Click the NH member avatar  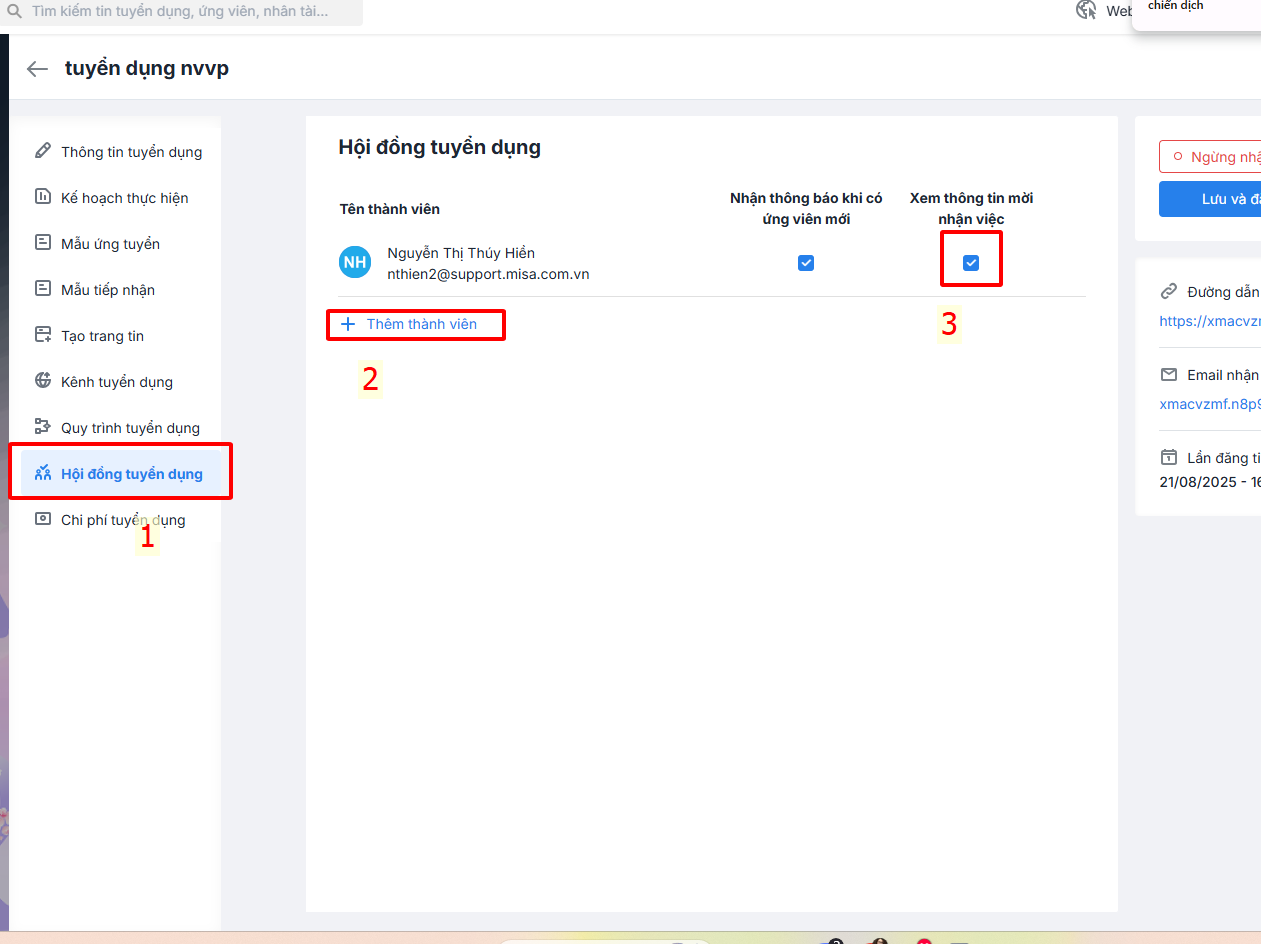click(355, 263)
